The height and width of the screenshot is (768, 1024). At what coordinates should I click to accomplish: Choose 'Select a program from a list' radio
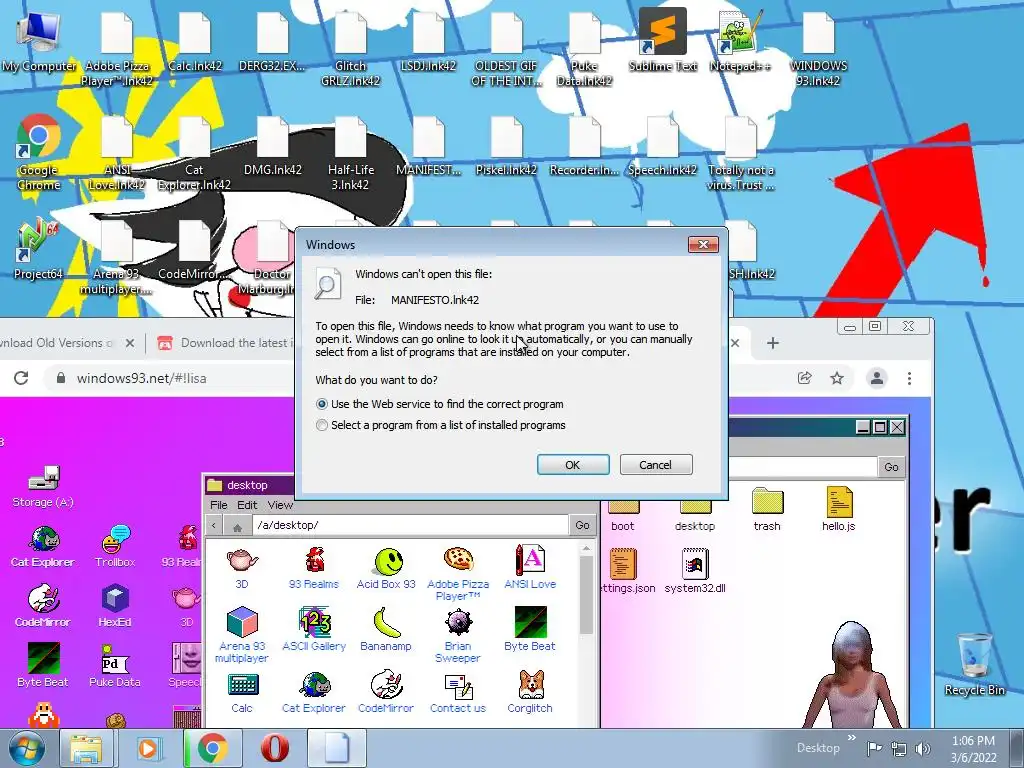tap(321, 425)
